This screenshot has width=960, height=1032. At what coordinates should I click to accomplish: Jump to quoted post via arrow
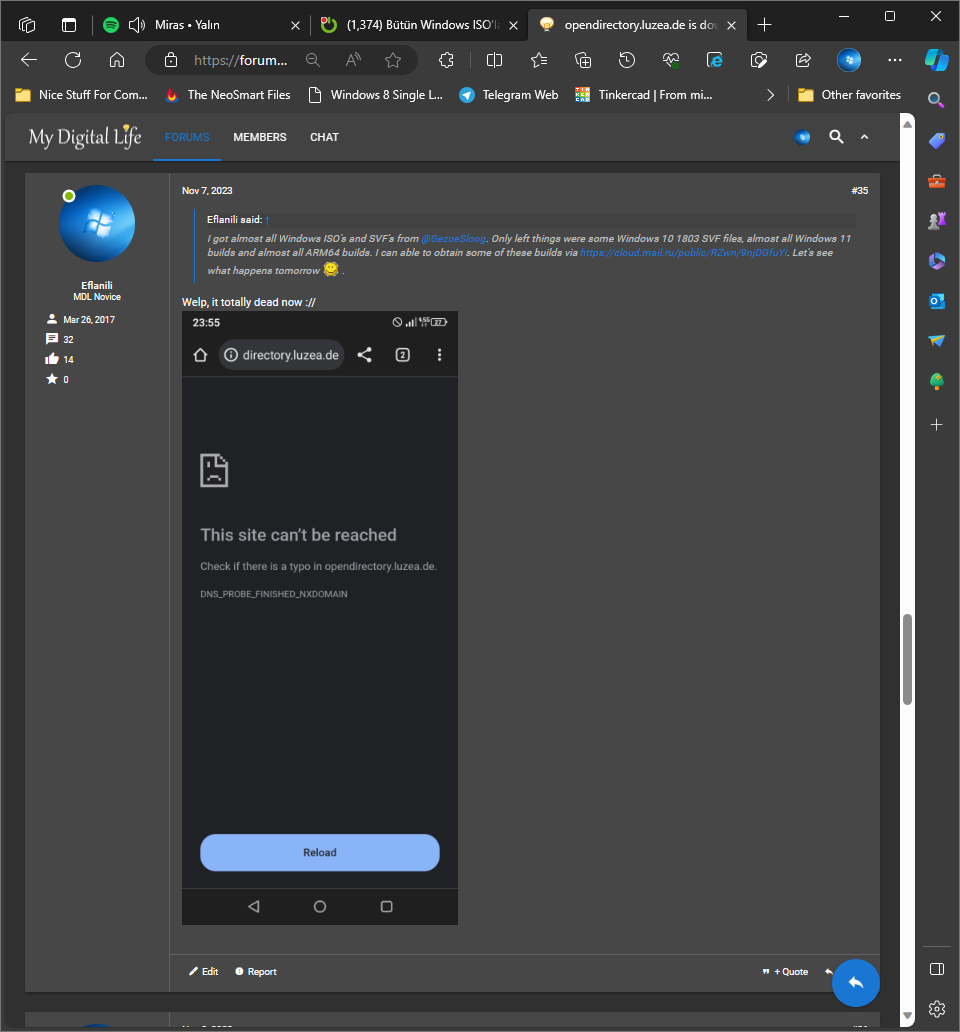(x=267, y=220)
